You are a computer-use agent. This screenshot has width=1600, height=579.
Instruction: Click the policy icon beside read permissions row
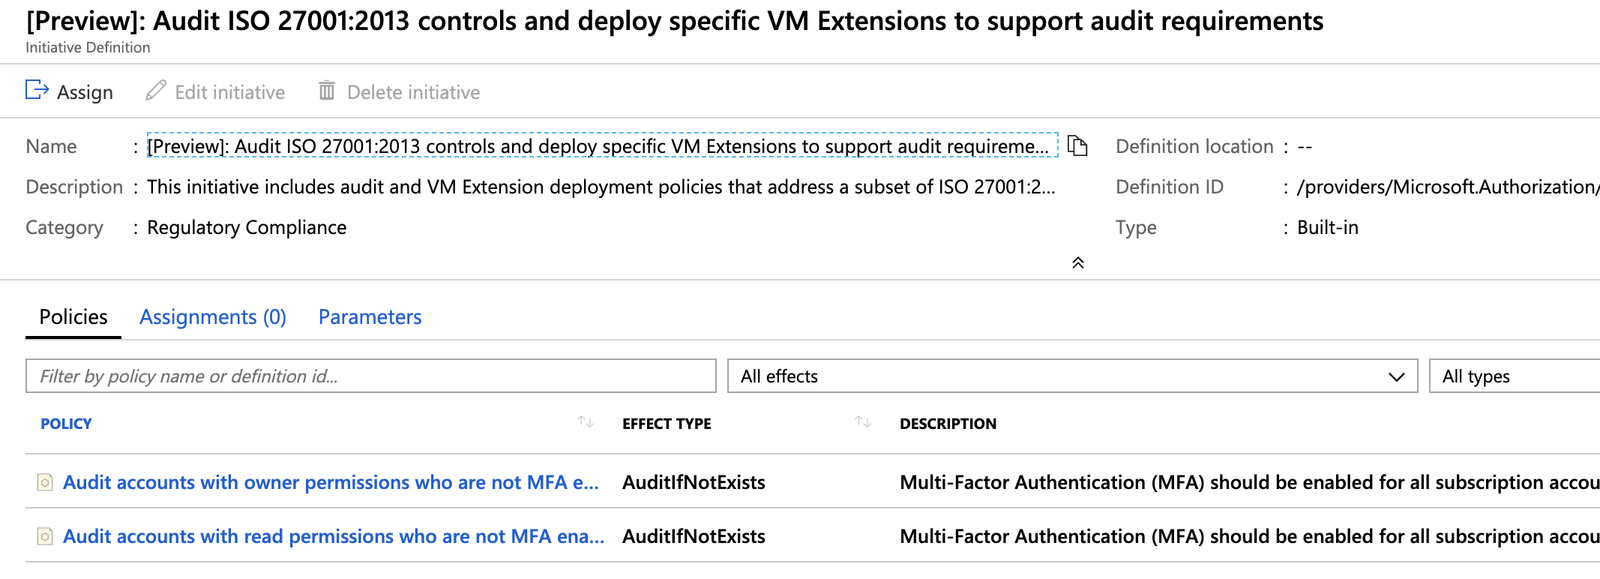45,537
